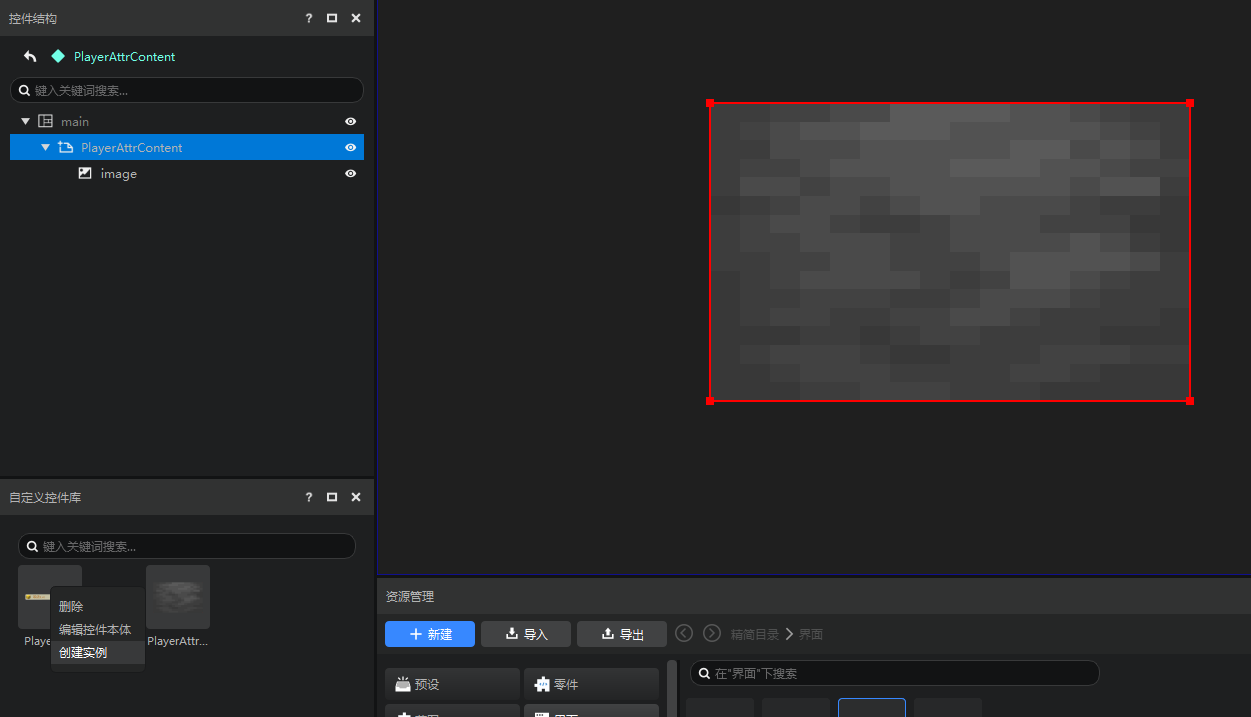Click the float window icon in 自定义控件库 panel
The image size is (1251, 717).
332,497
